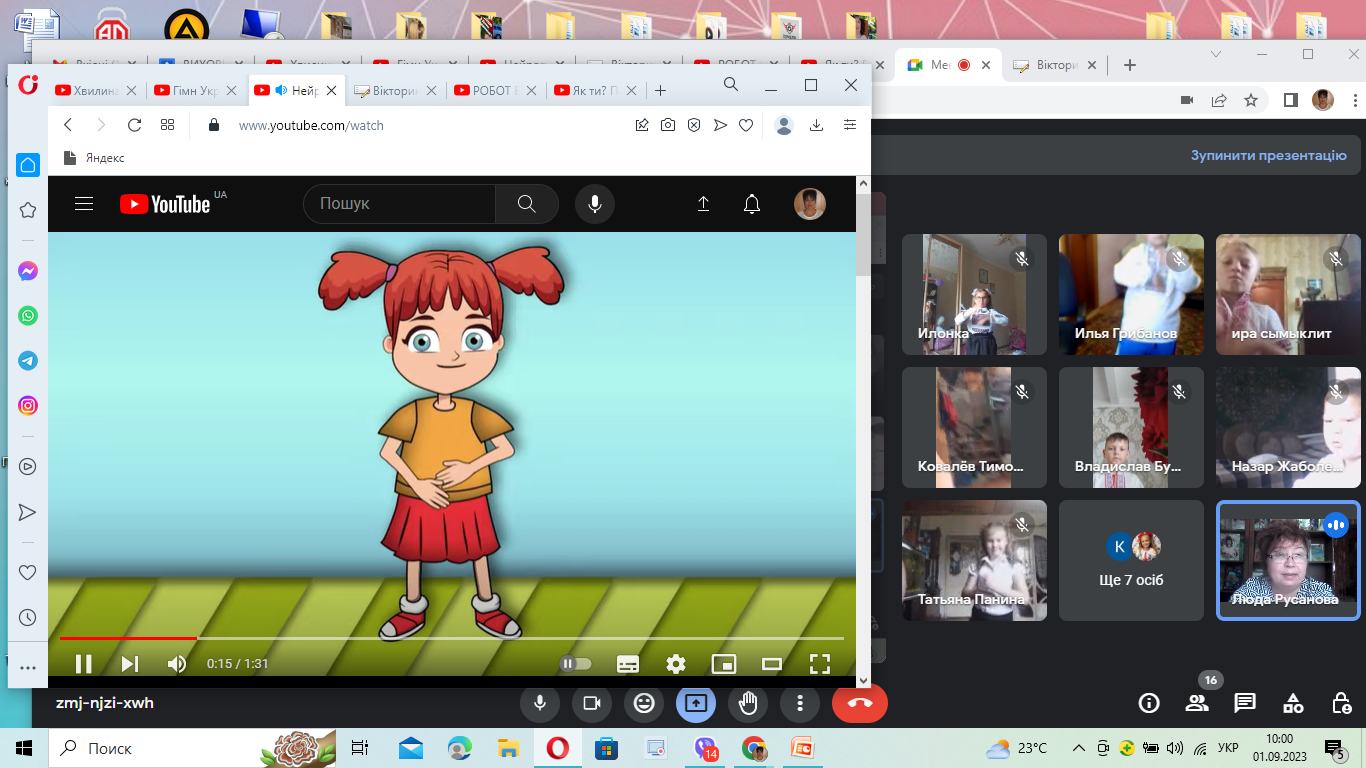Open Telegram in Opera sidebar
Viewport: 1366px width, 768px height.
[28, 361]
